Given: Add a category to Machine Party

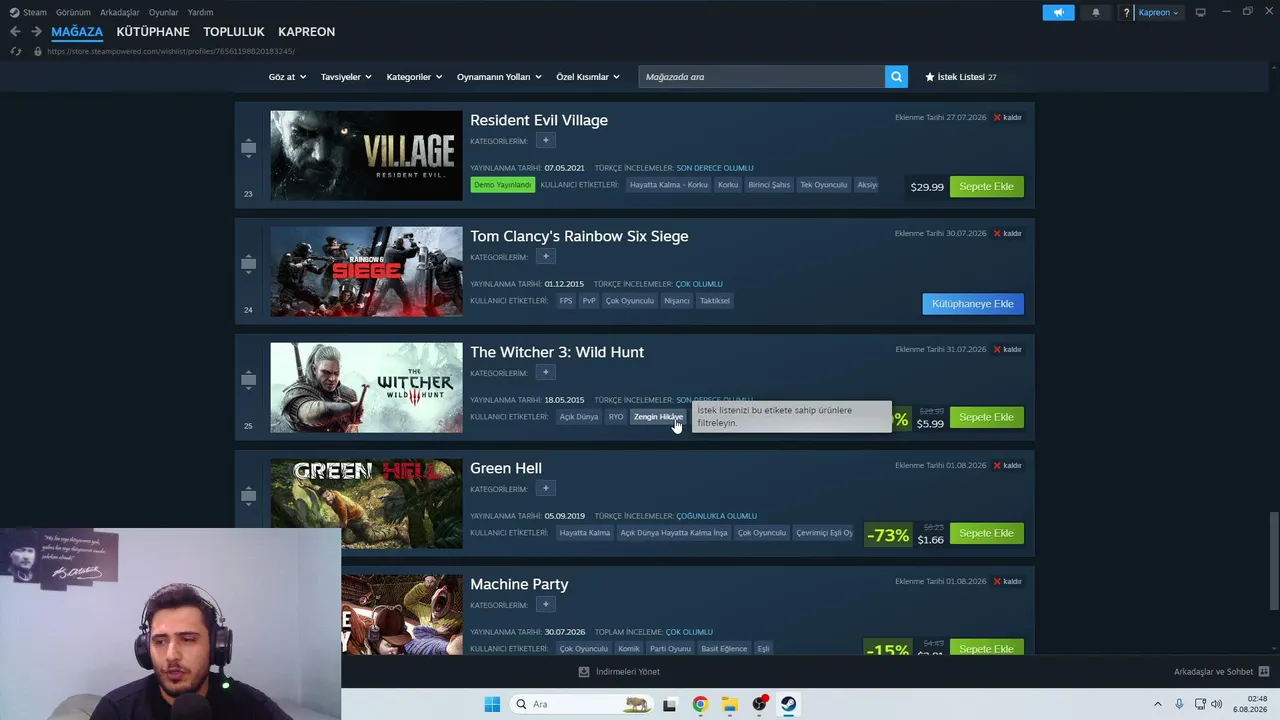Looking at the screenshot, I should coord(545,605).
